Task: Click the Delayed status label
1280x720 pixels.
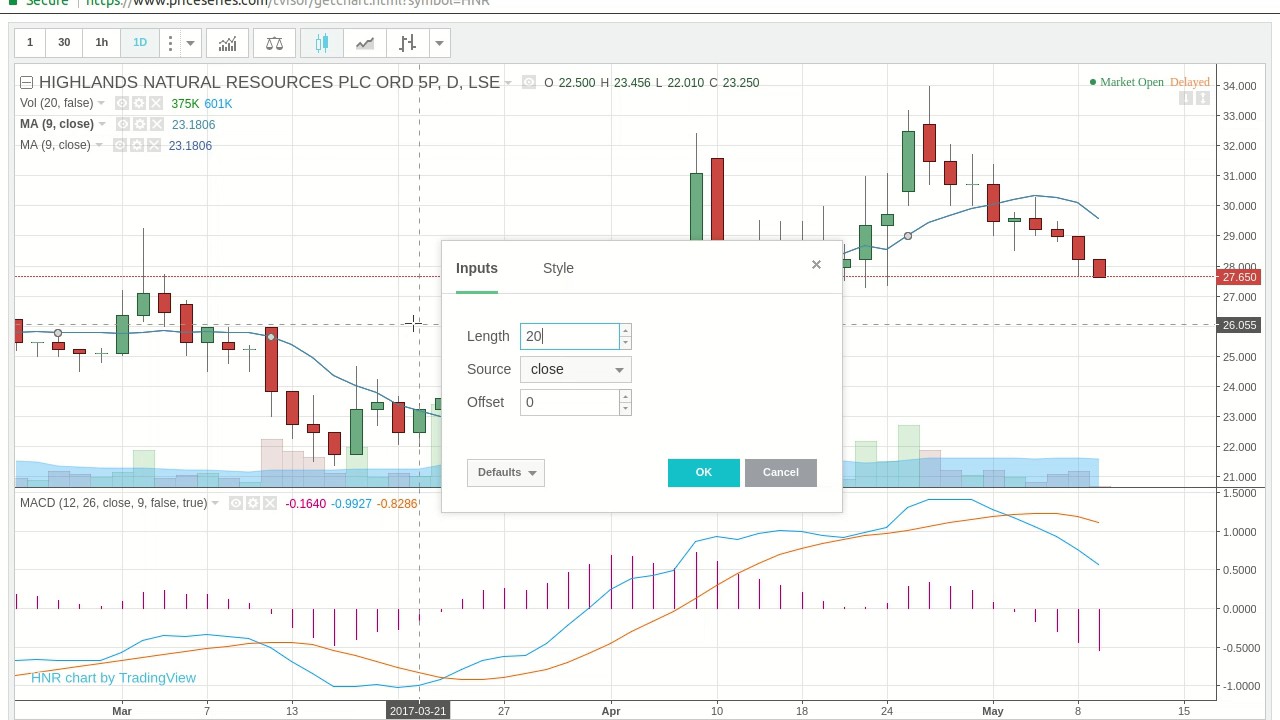Action: (1190, 82)
